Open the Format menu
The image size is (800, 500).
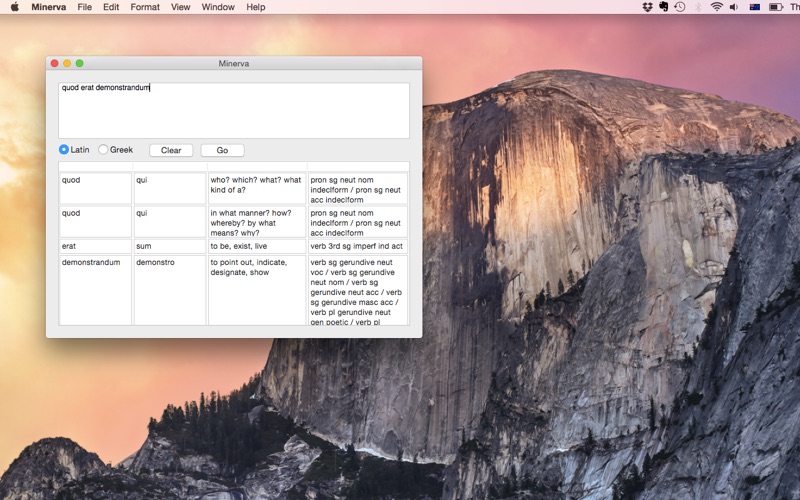(145, 7)
